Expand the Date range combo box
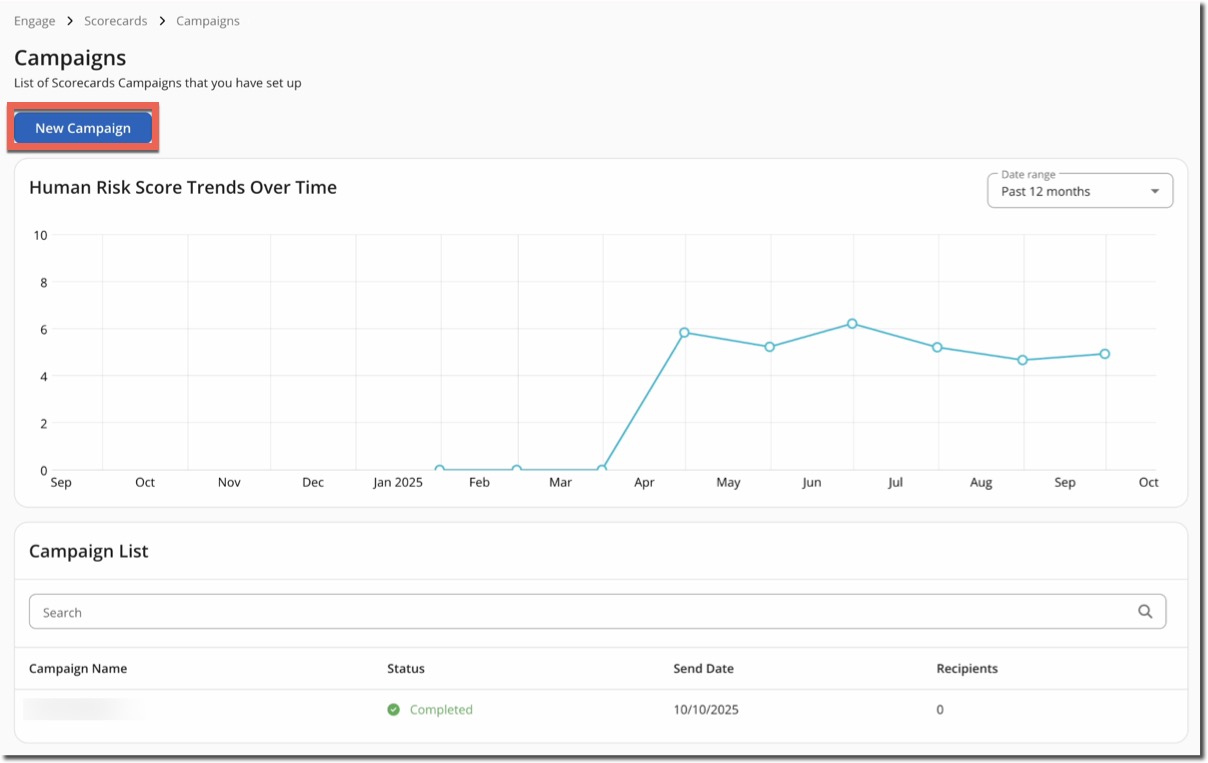 pos(1079,190)
